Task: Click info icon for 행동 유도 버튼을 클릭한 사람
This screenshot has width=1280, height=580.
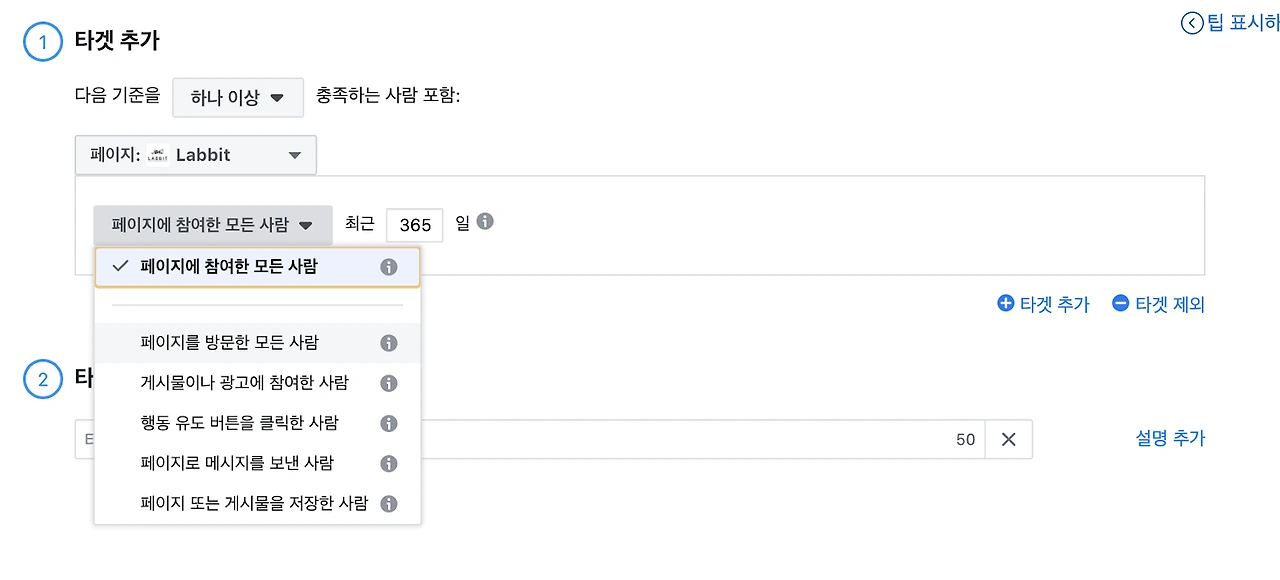Action: point(389,423)
